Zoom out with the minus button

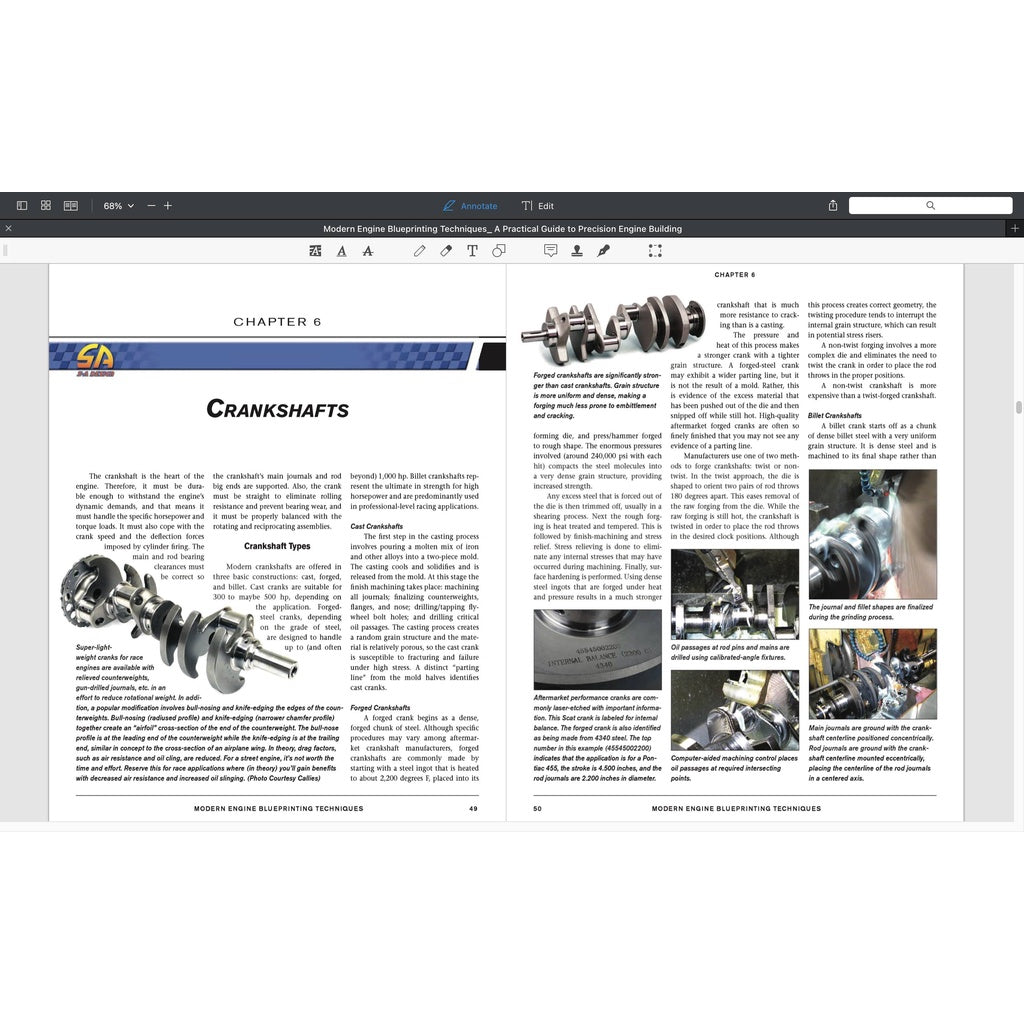(x=150, y=205)
